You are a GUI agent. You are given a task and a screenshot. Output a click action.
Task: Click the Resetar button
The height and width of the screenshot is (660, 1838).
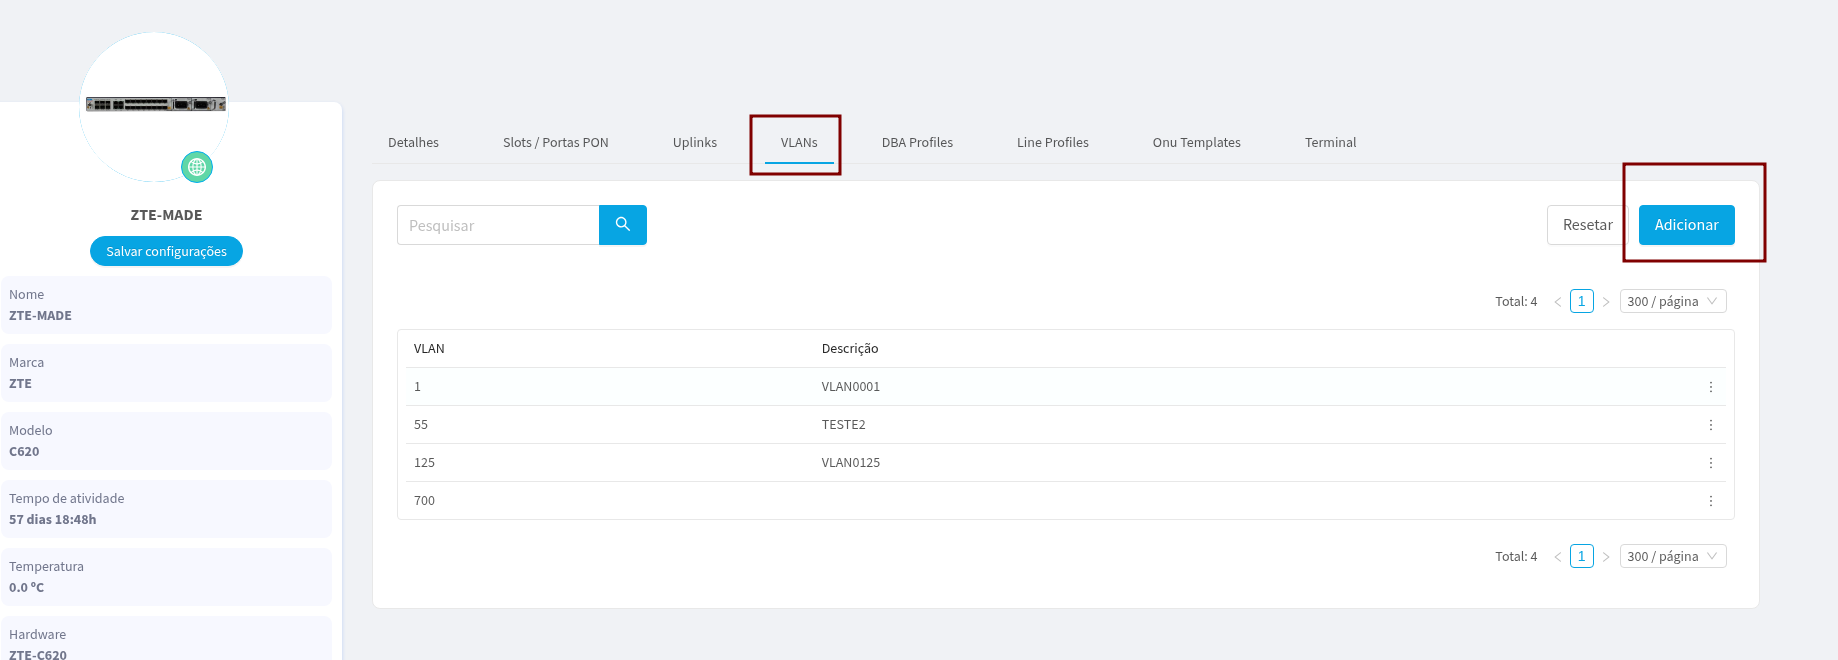[1587, 225]
